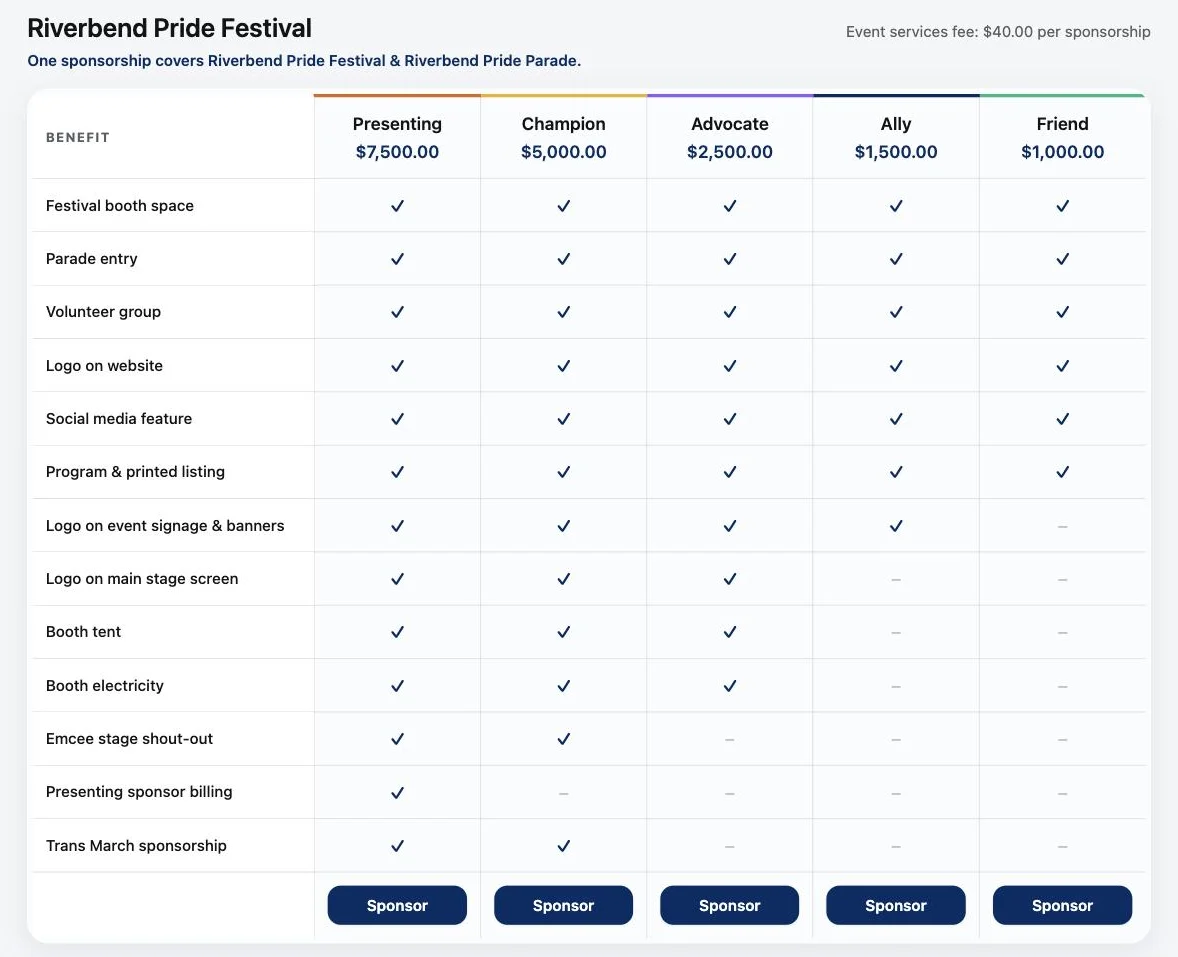Click the one-sponsorship-covers subtitle text
1178x957 pixels.
click(304, 61)
